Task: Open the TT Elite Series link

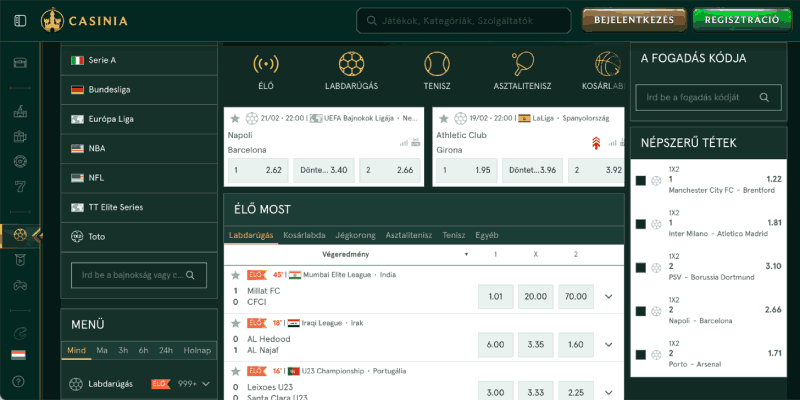Action: (139, 207)
